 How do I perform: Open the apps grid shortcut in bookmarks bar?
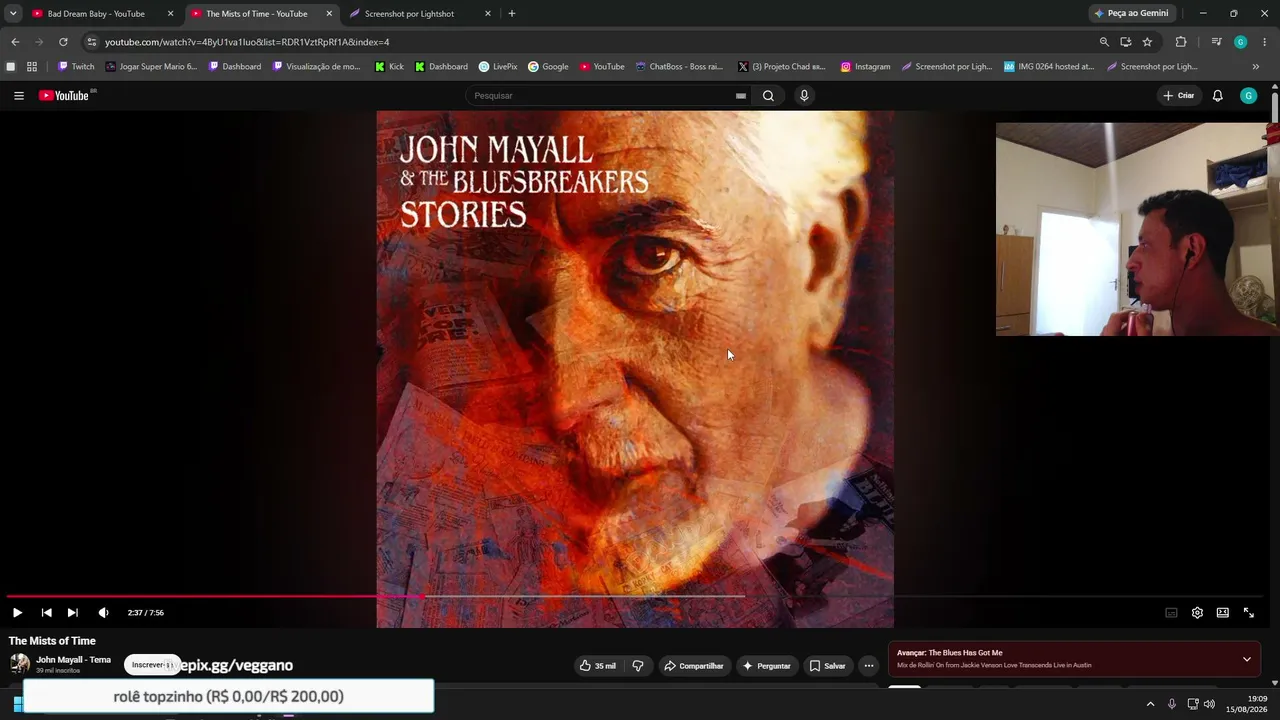(x=32, y=67)
